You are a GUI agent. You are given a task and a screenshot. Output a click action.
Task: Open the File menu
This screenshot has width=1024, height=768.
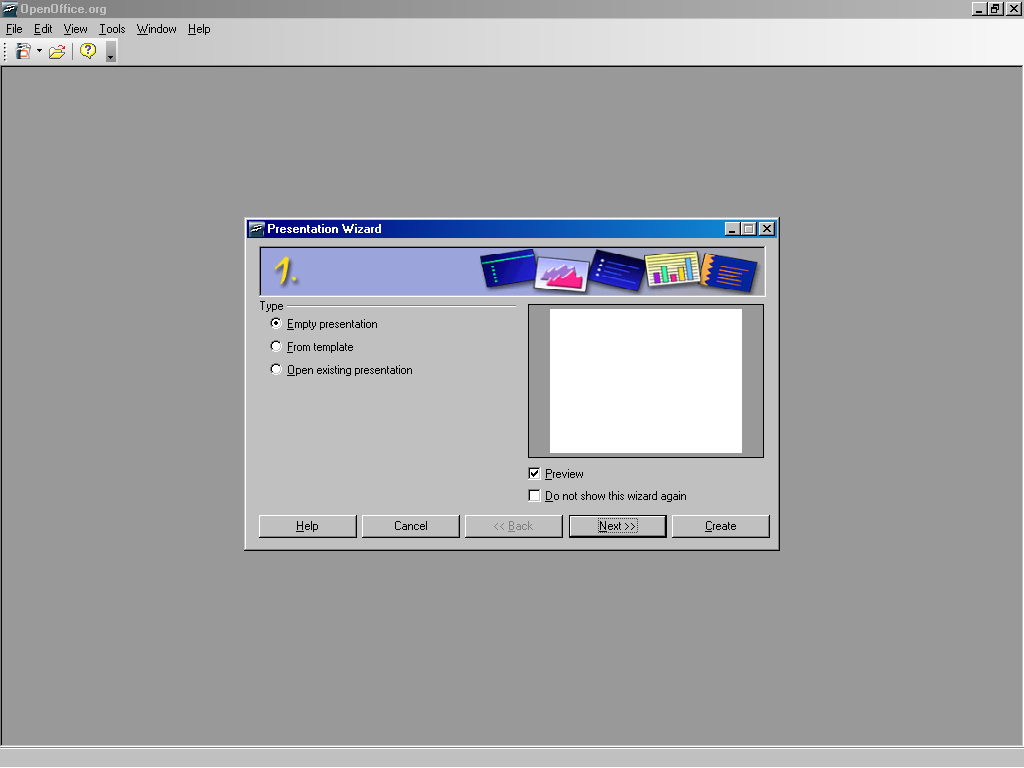14,29
